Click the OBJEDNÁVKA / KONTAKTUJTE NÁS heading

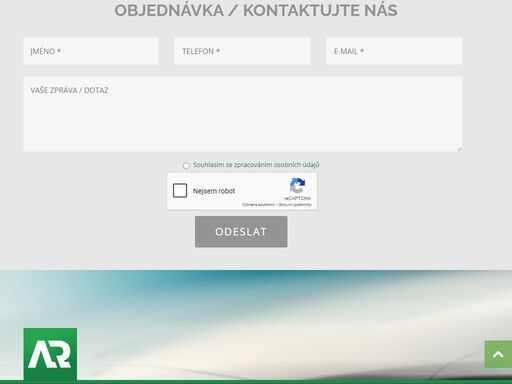point(256,10)
